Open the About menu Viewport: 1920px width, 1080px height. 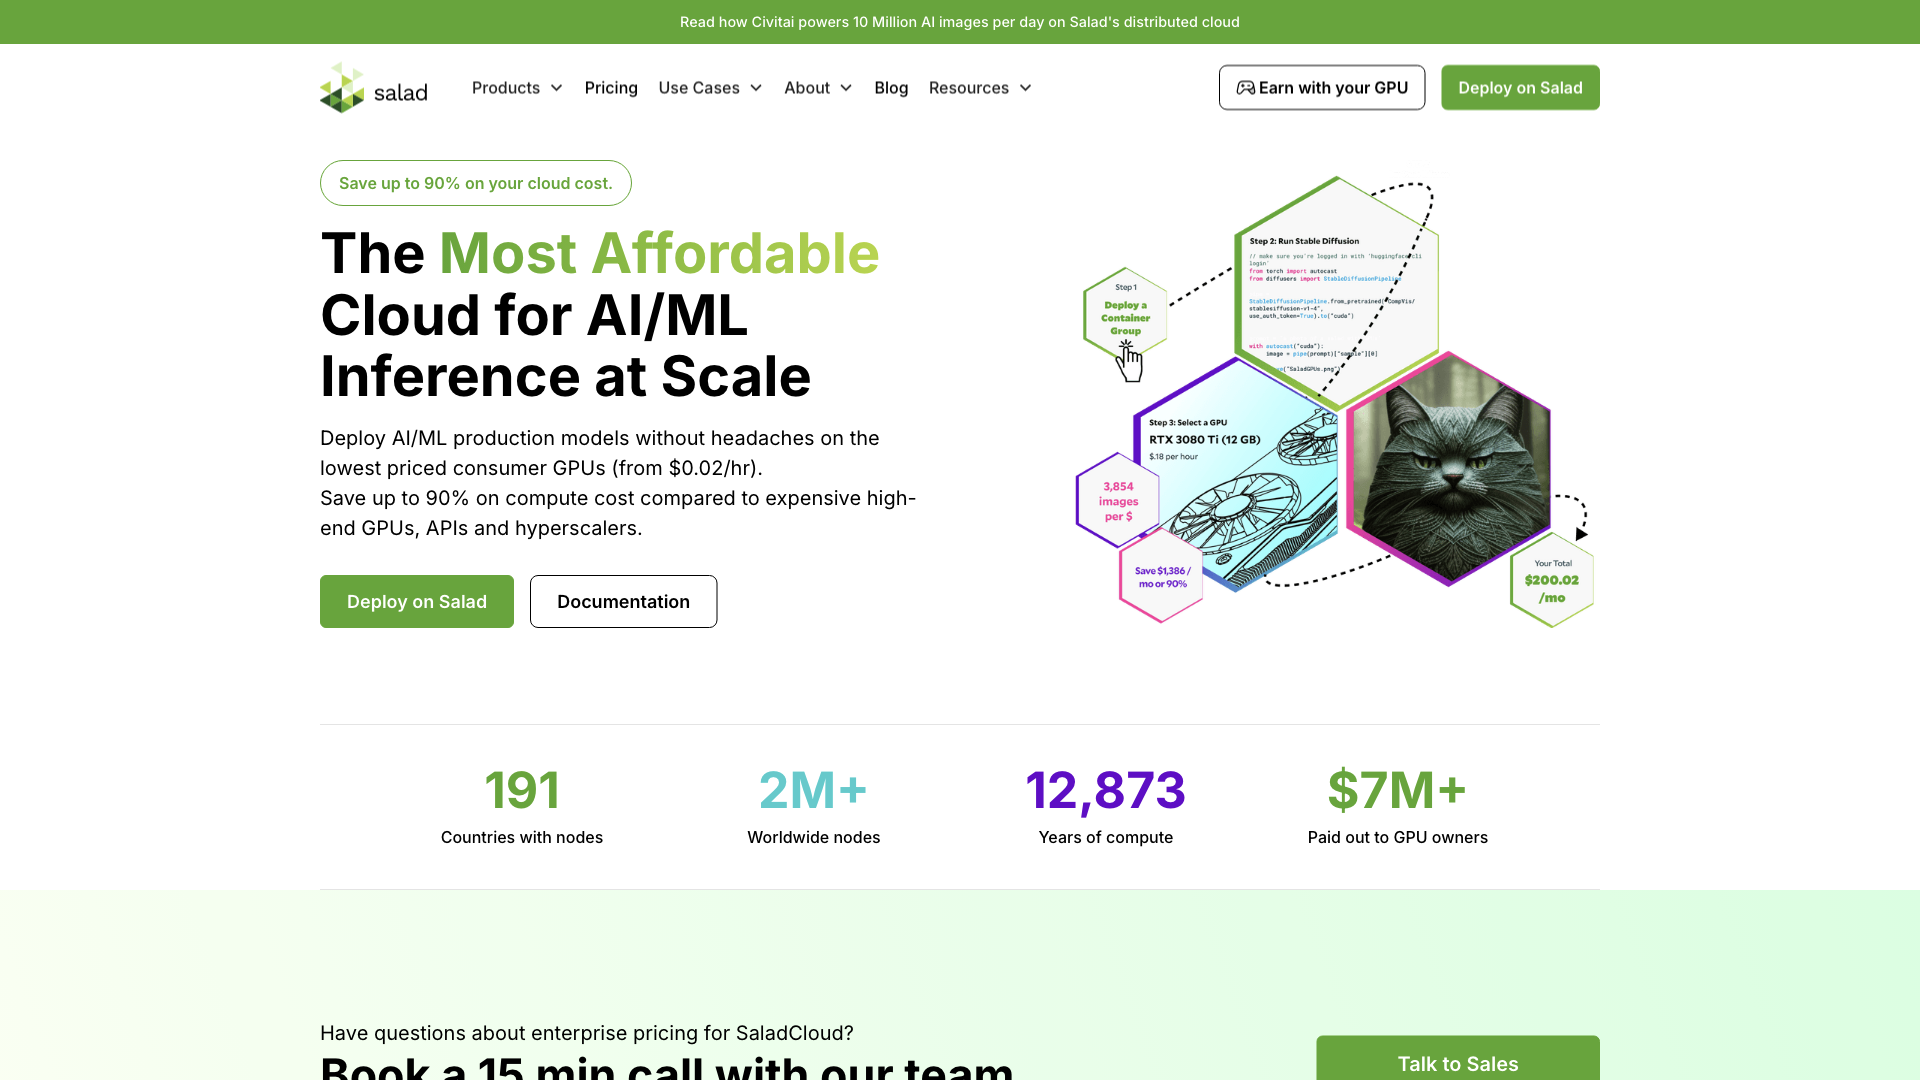tap(818, 88)
